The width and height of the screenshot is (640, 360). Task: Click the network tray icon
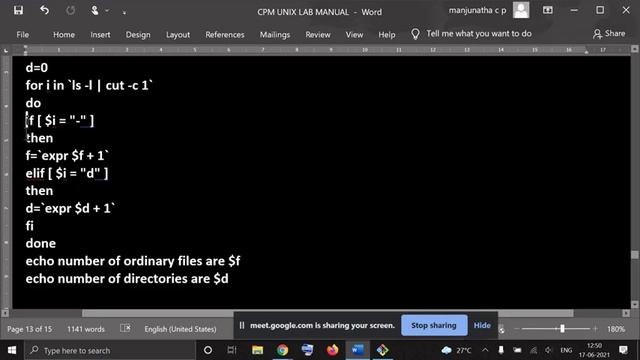[x=533, y=350]
